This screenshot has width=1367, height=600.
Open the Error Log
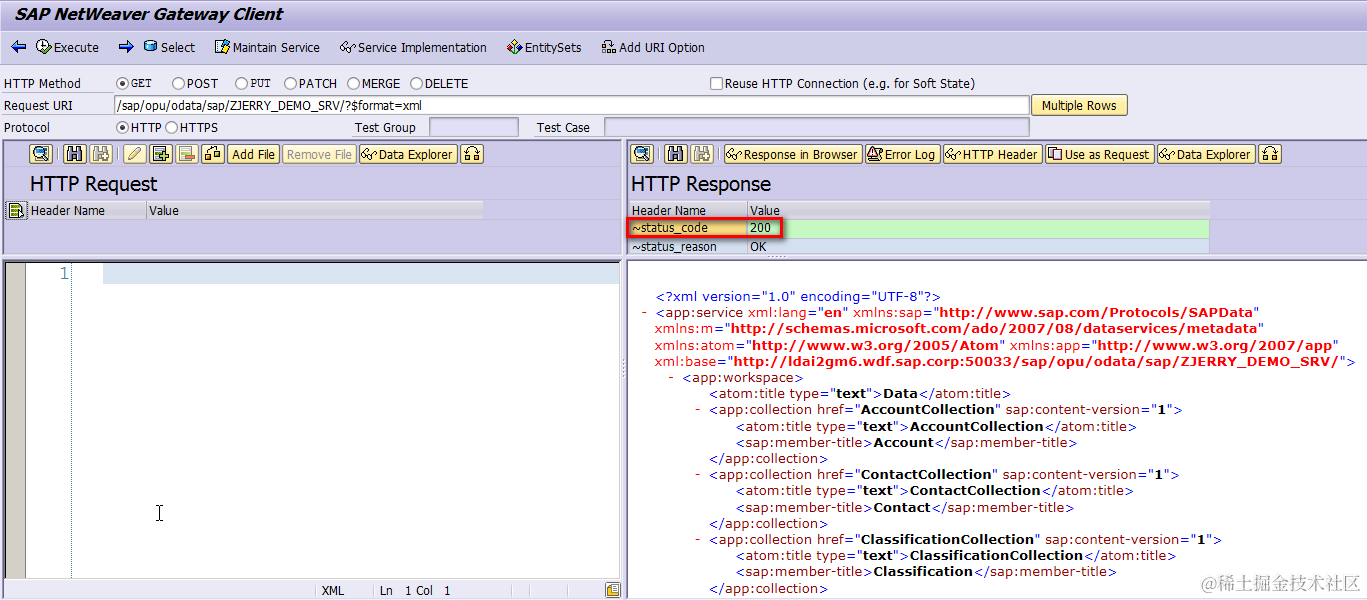tap(902, 154)
